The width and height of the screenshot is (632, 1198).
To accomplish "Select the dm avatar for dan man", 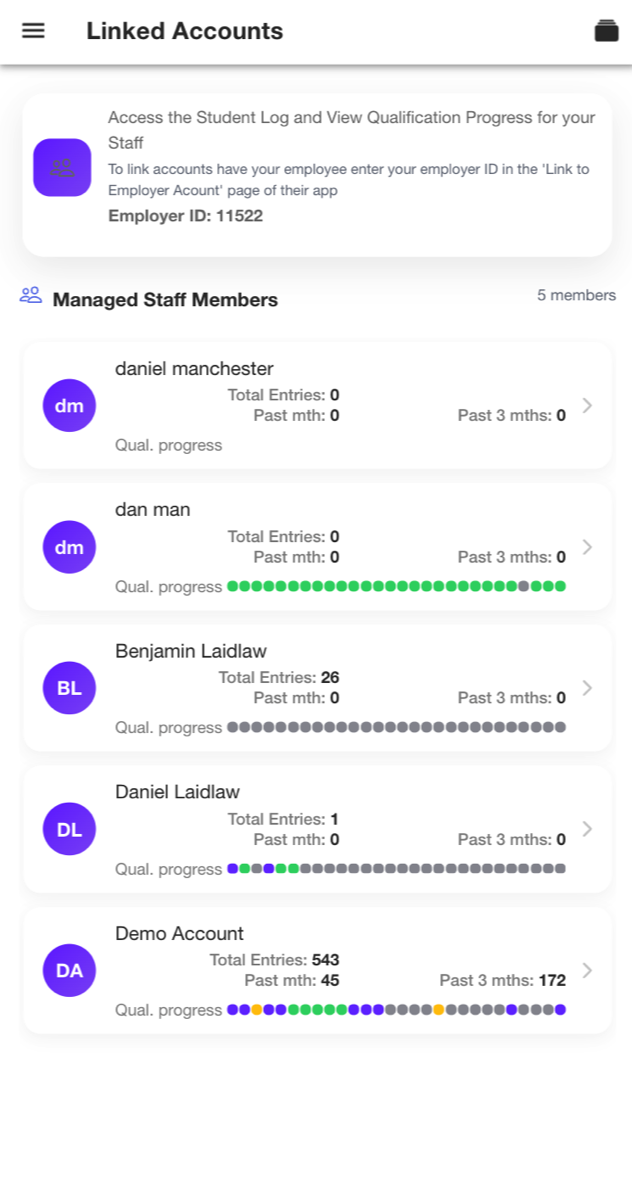I will (70, 547).
